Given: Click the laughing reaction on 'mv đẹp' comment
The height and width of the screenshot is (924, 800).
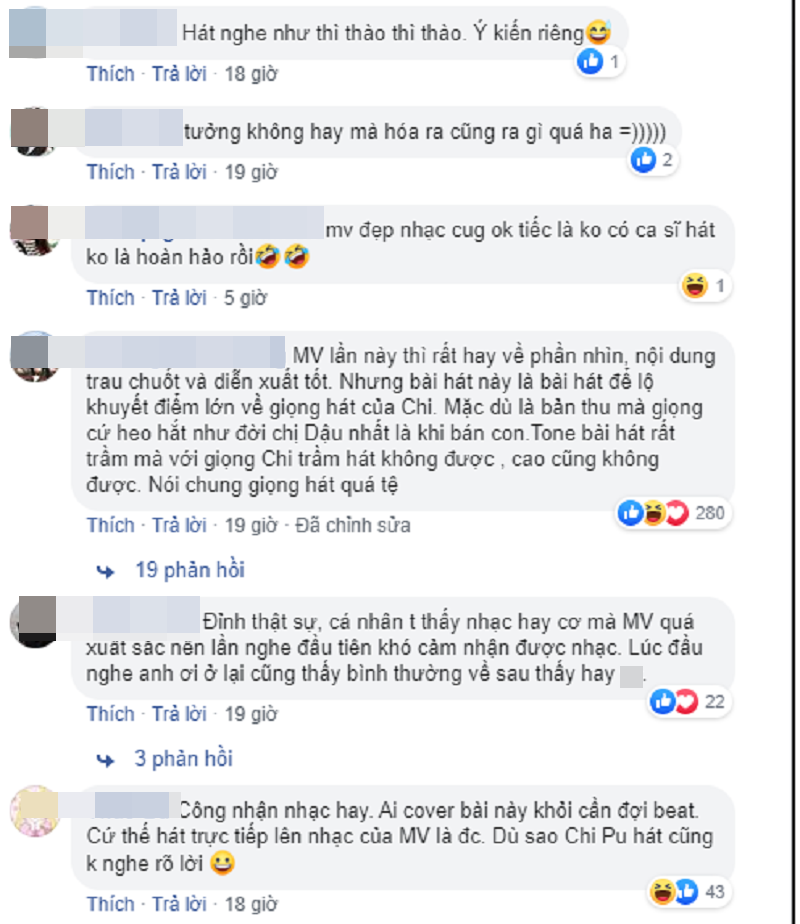Looking at the screenshot, I should click(695, 286).
